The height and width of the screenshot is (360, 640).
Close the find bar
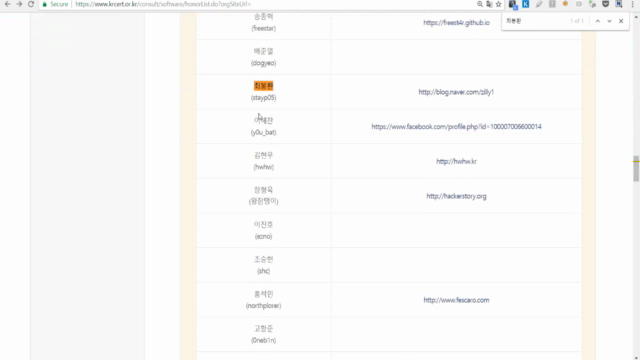pos(621,21)
